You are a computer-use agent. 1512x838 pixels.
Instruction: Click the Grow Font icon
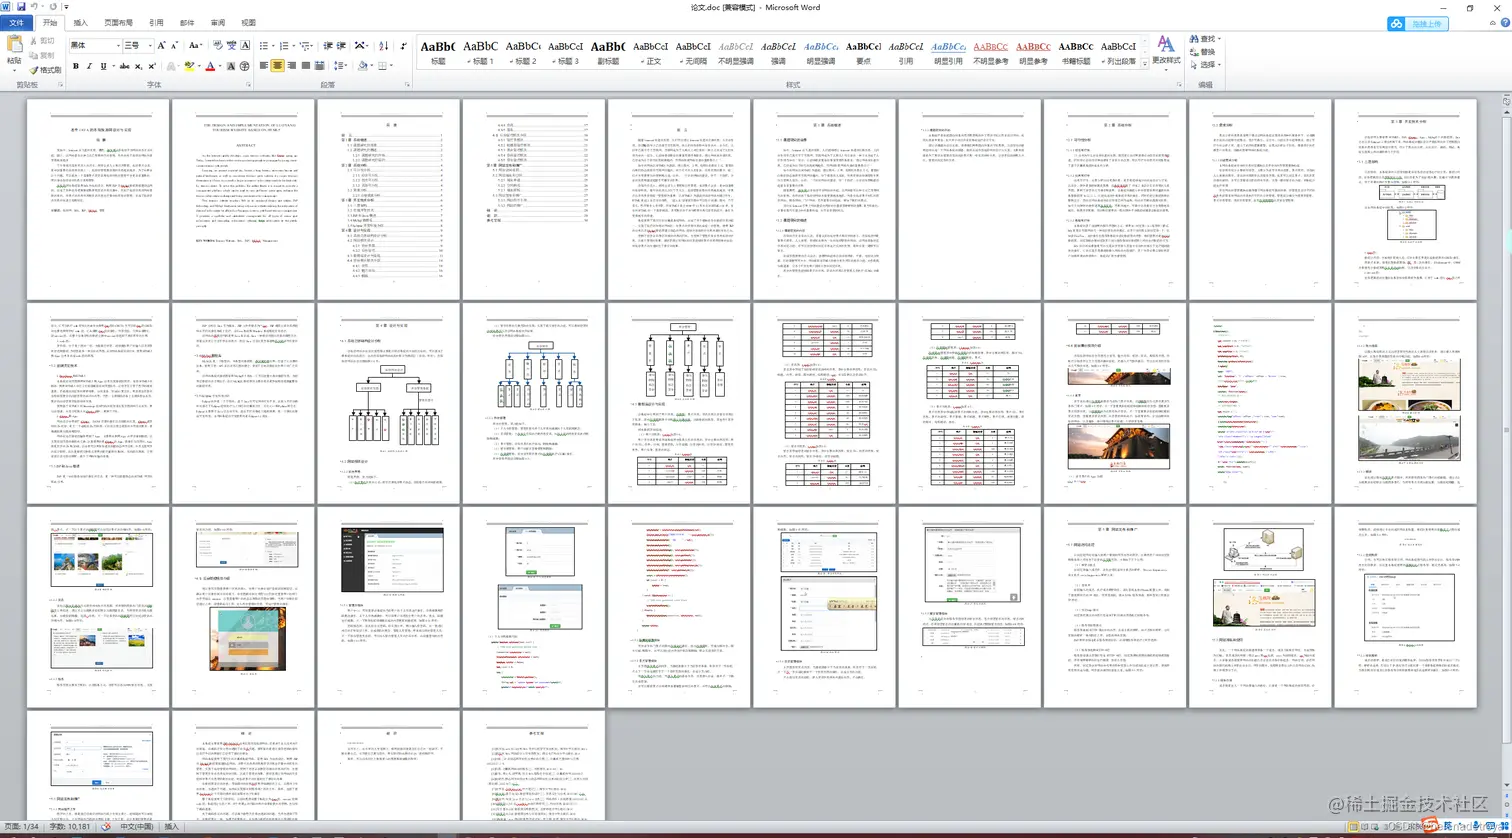(161, 45)
